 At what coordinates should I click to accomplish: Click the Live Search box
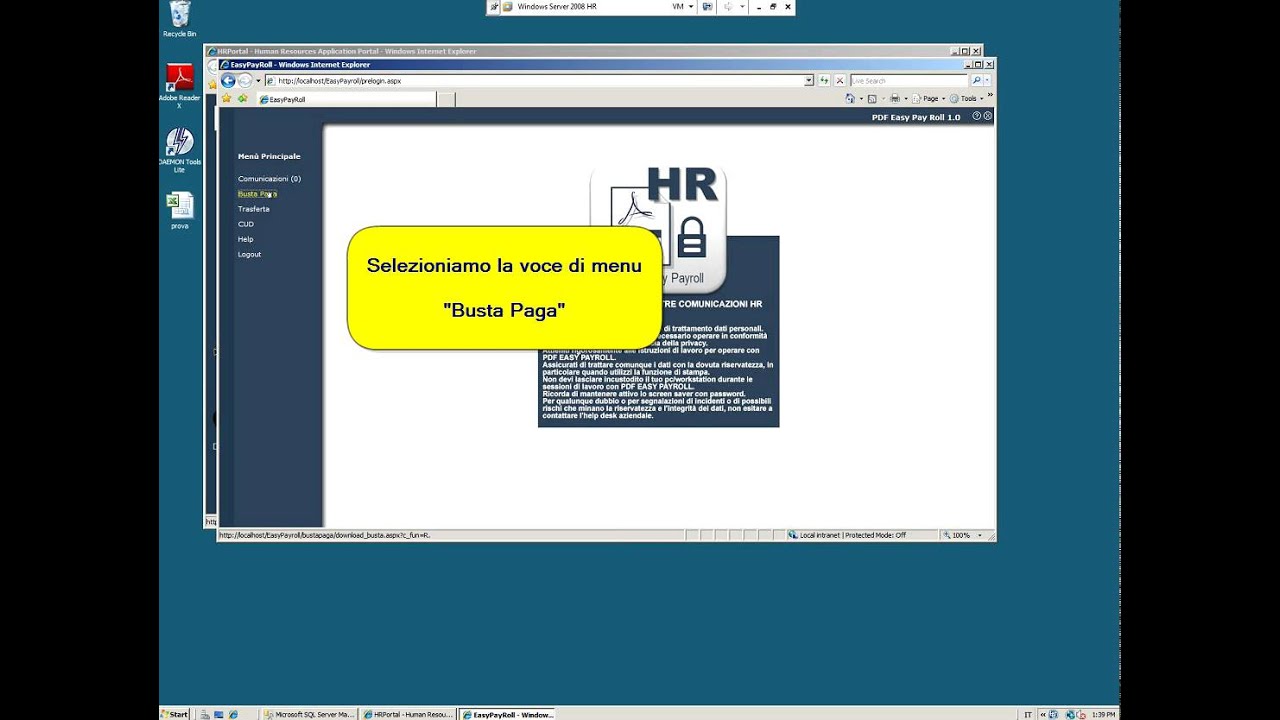click(x=909, y=80)
